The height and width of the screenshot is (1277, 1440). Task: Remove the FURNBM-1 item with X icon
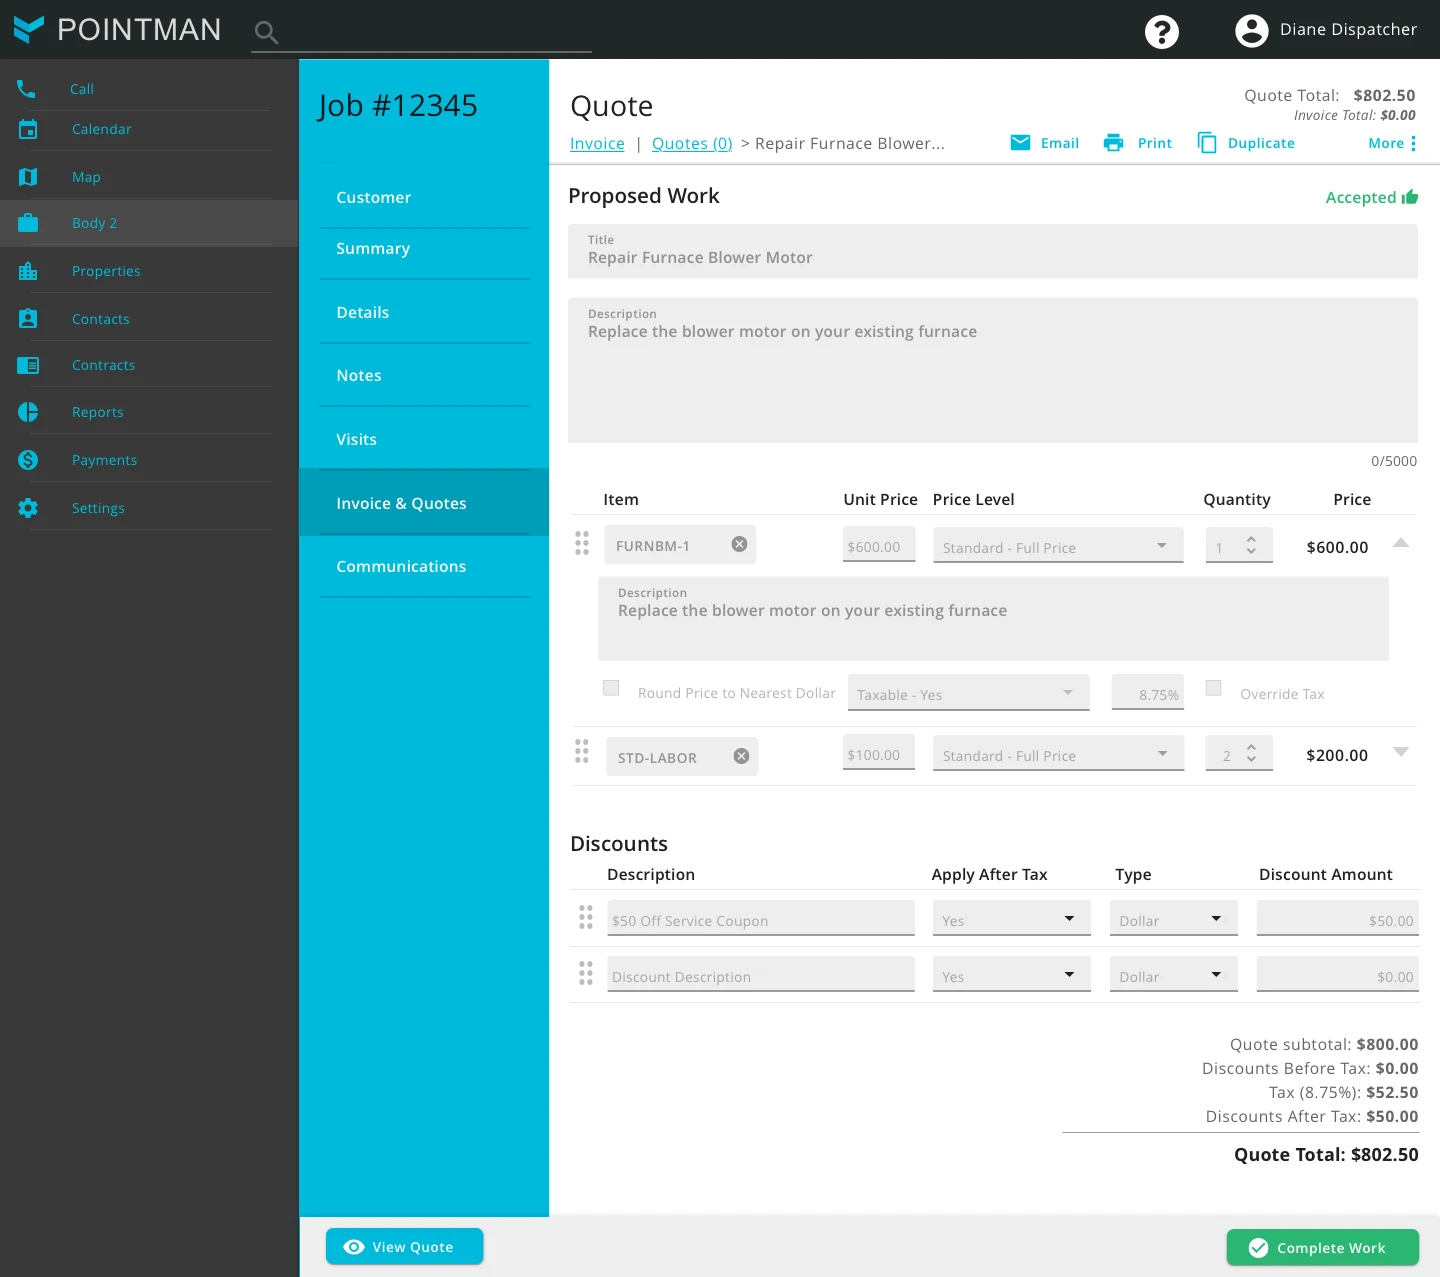[739, 544]
